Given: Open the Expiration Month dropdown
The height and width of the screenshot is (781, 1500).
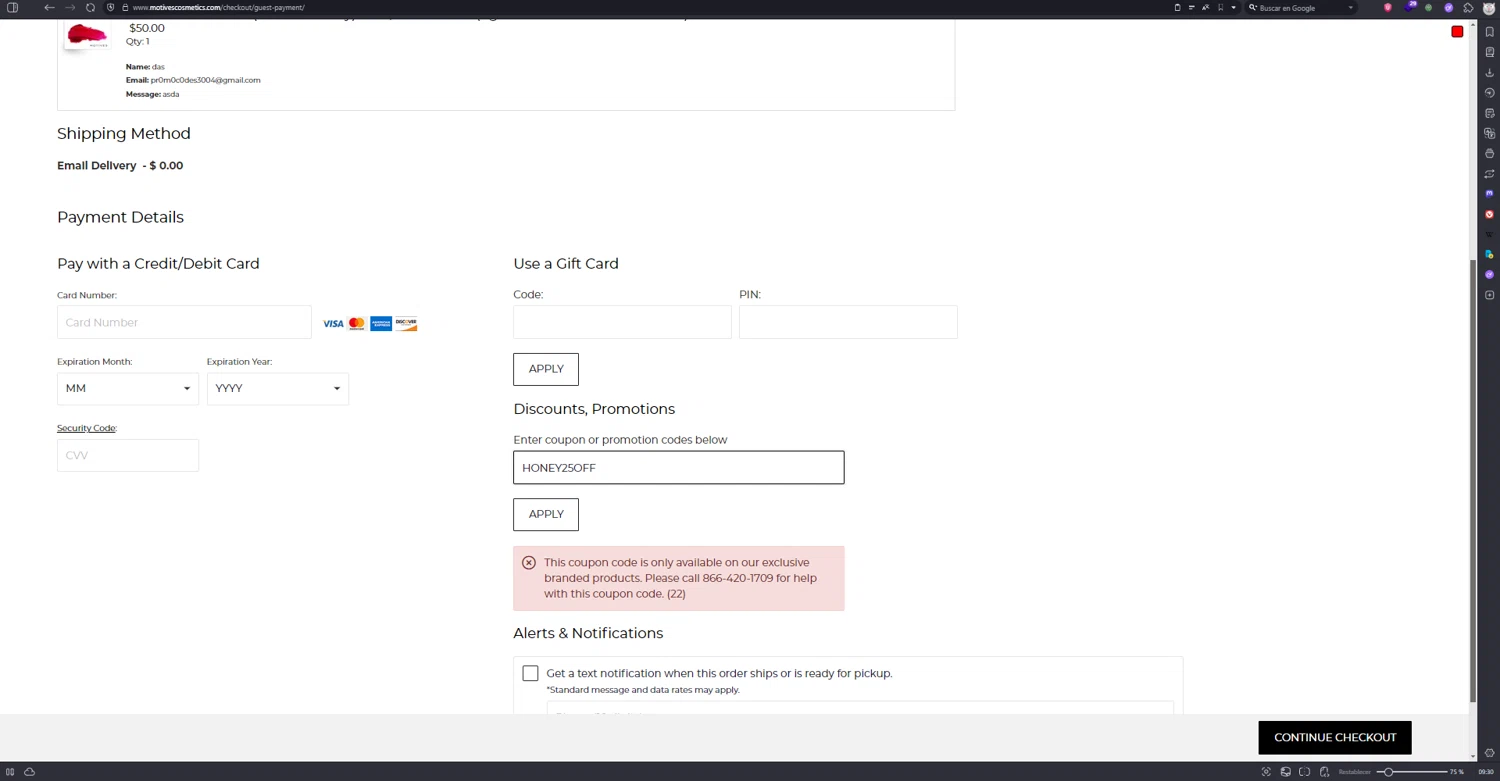Looking at the screenshot, I should pyautogui.click(x=128, y=388).
